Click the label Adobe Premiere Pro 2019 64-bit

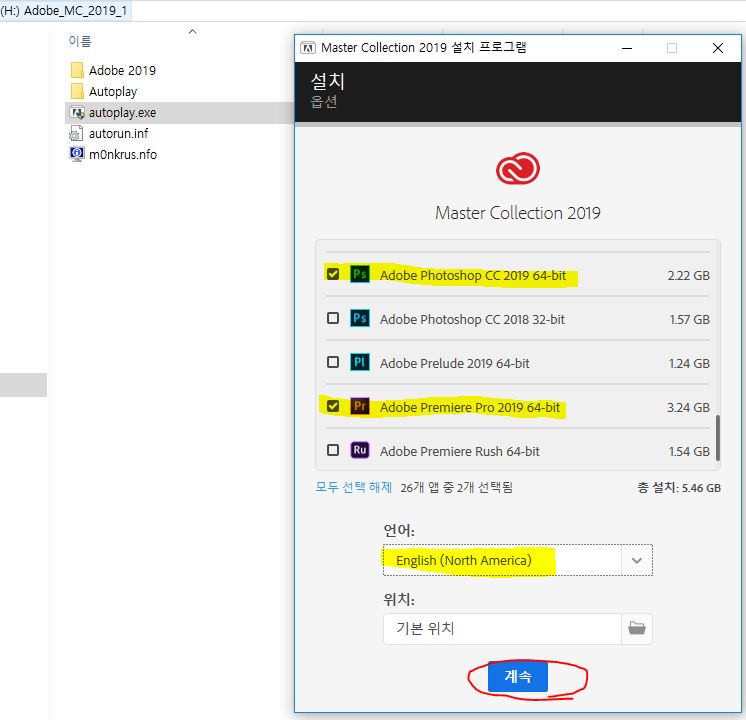(x=470, y=407)
